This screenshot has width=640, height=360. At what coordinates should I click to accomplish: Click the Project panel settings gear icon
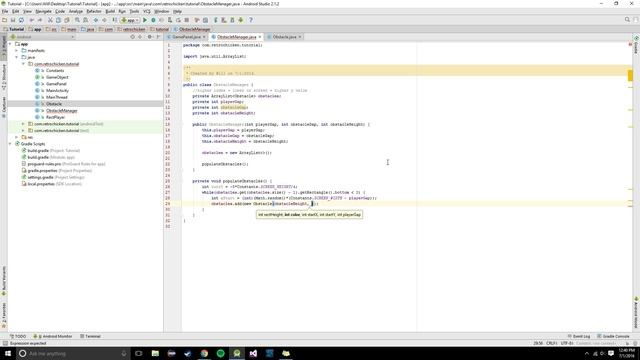149,37
